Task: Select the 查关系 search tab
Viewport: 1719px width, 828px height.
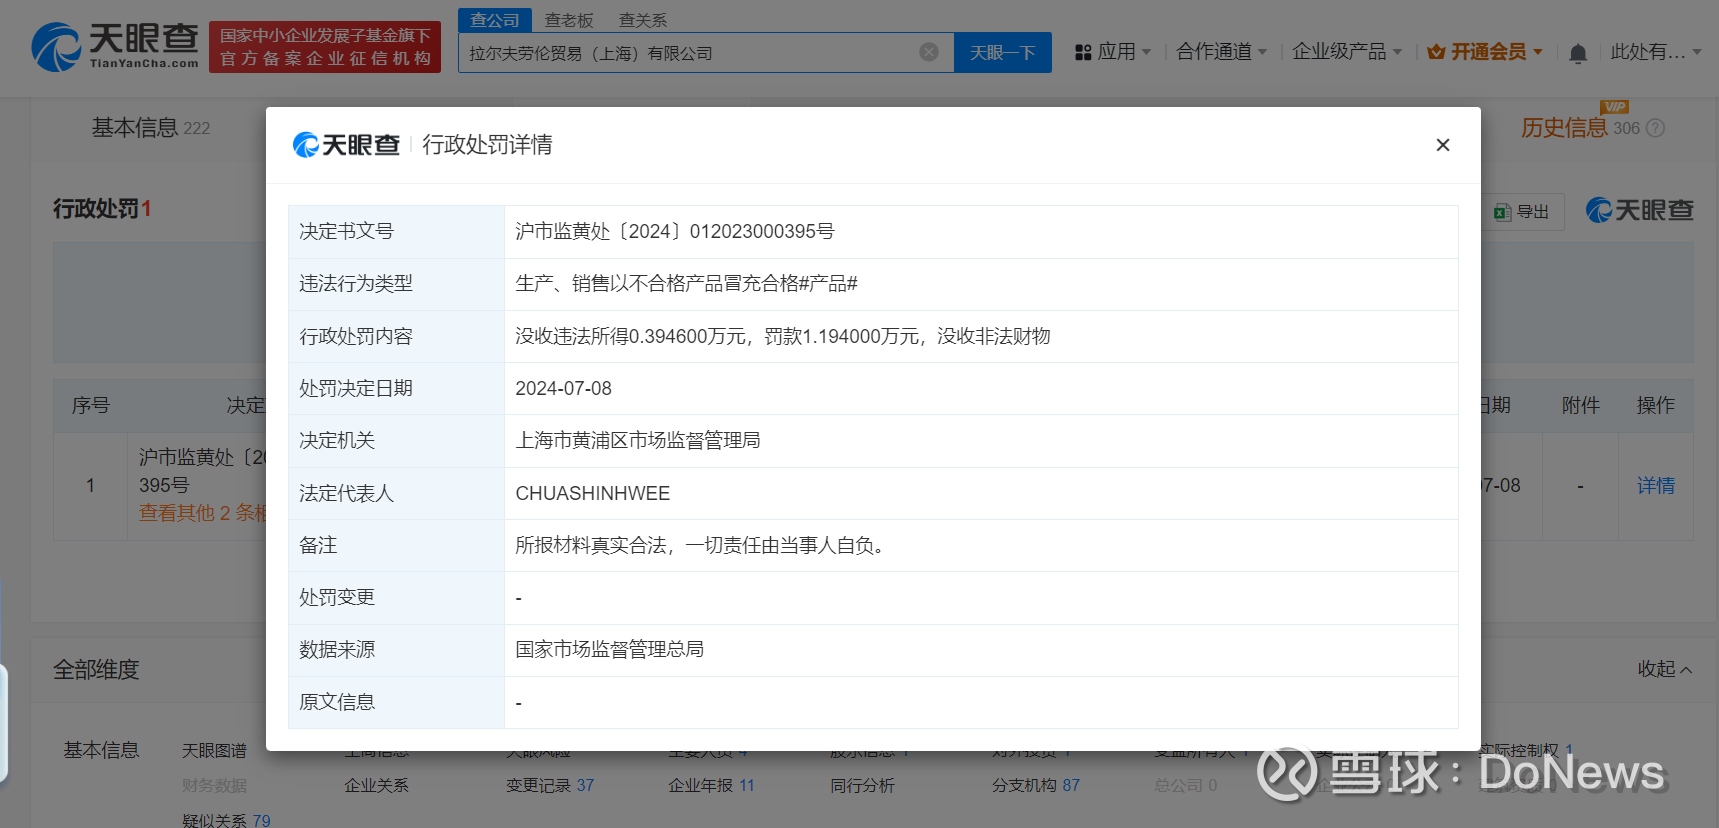Action: point(643,20)
